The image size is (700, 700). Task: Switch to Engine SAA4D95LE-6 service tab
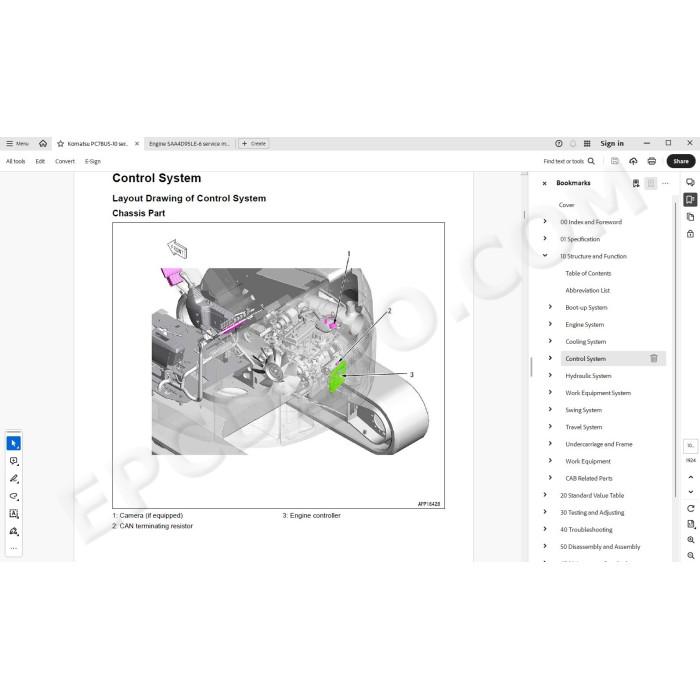coord(189,144)
